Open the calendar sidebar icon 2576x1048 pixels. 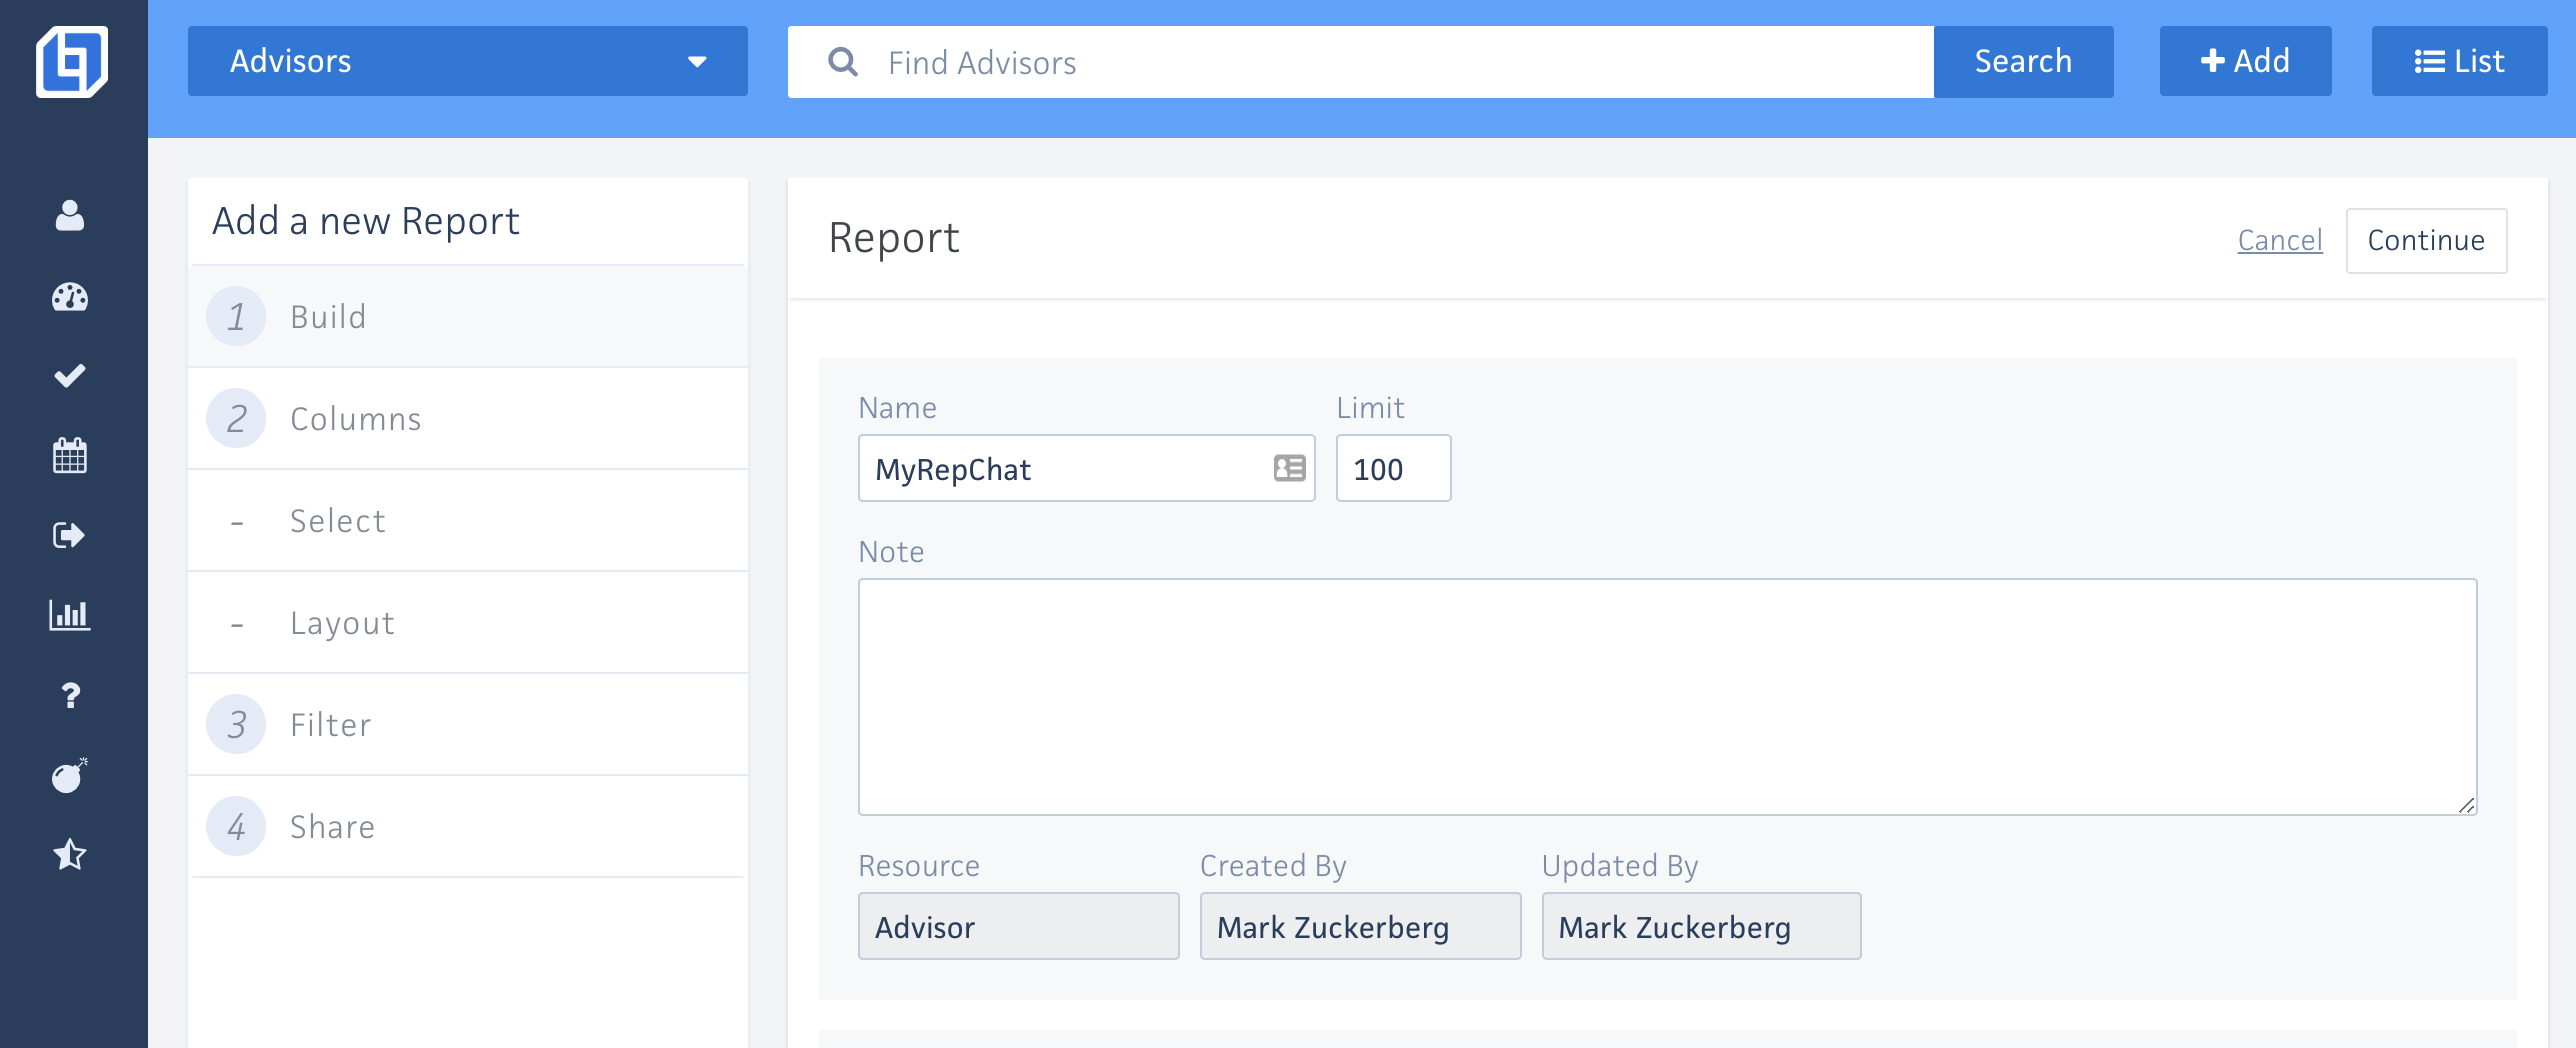coord(70,456)
